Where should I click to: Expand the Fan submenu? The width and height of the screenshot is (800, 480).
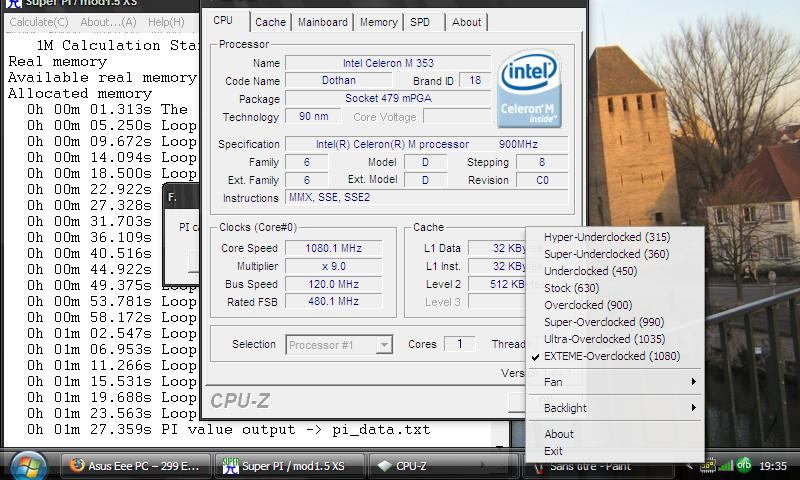point(614,382)
